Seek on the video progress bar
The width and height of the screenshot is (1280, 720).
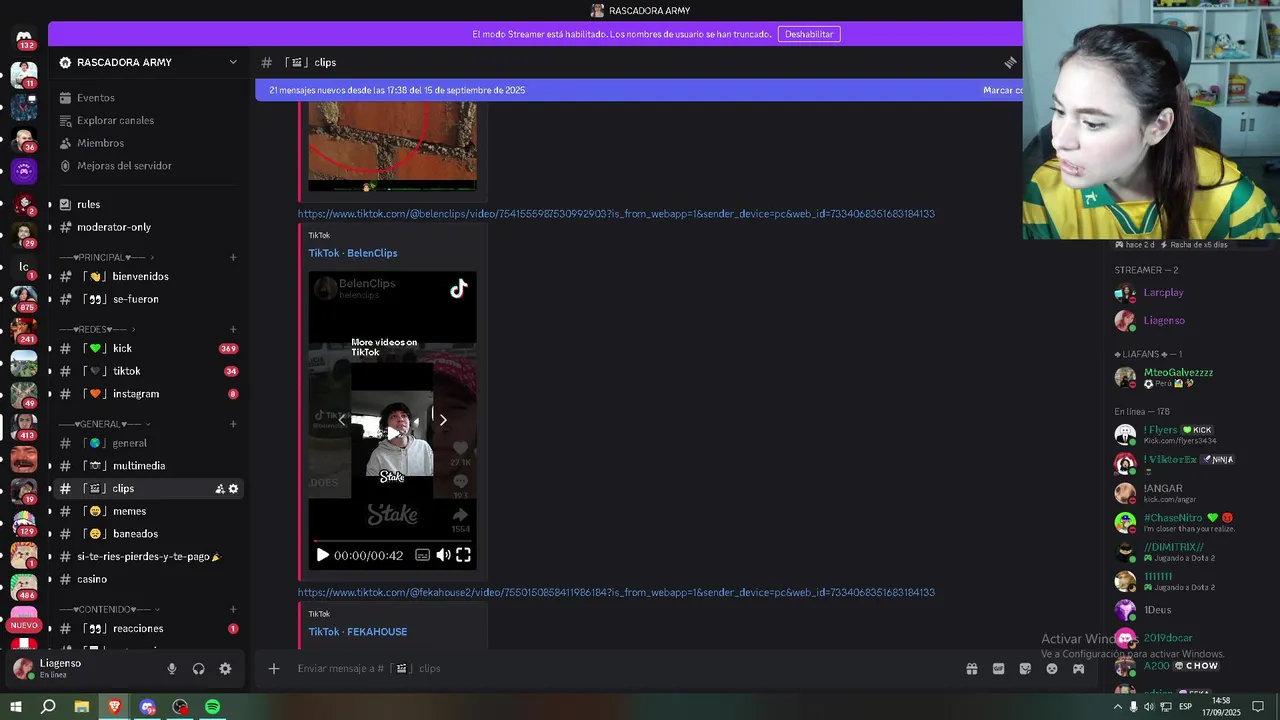(392, 541)
